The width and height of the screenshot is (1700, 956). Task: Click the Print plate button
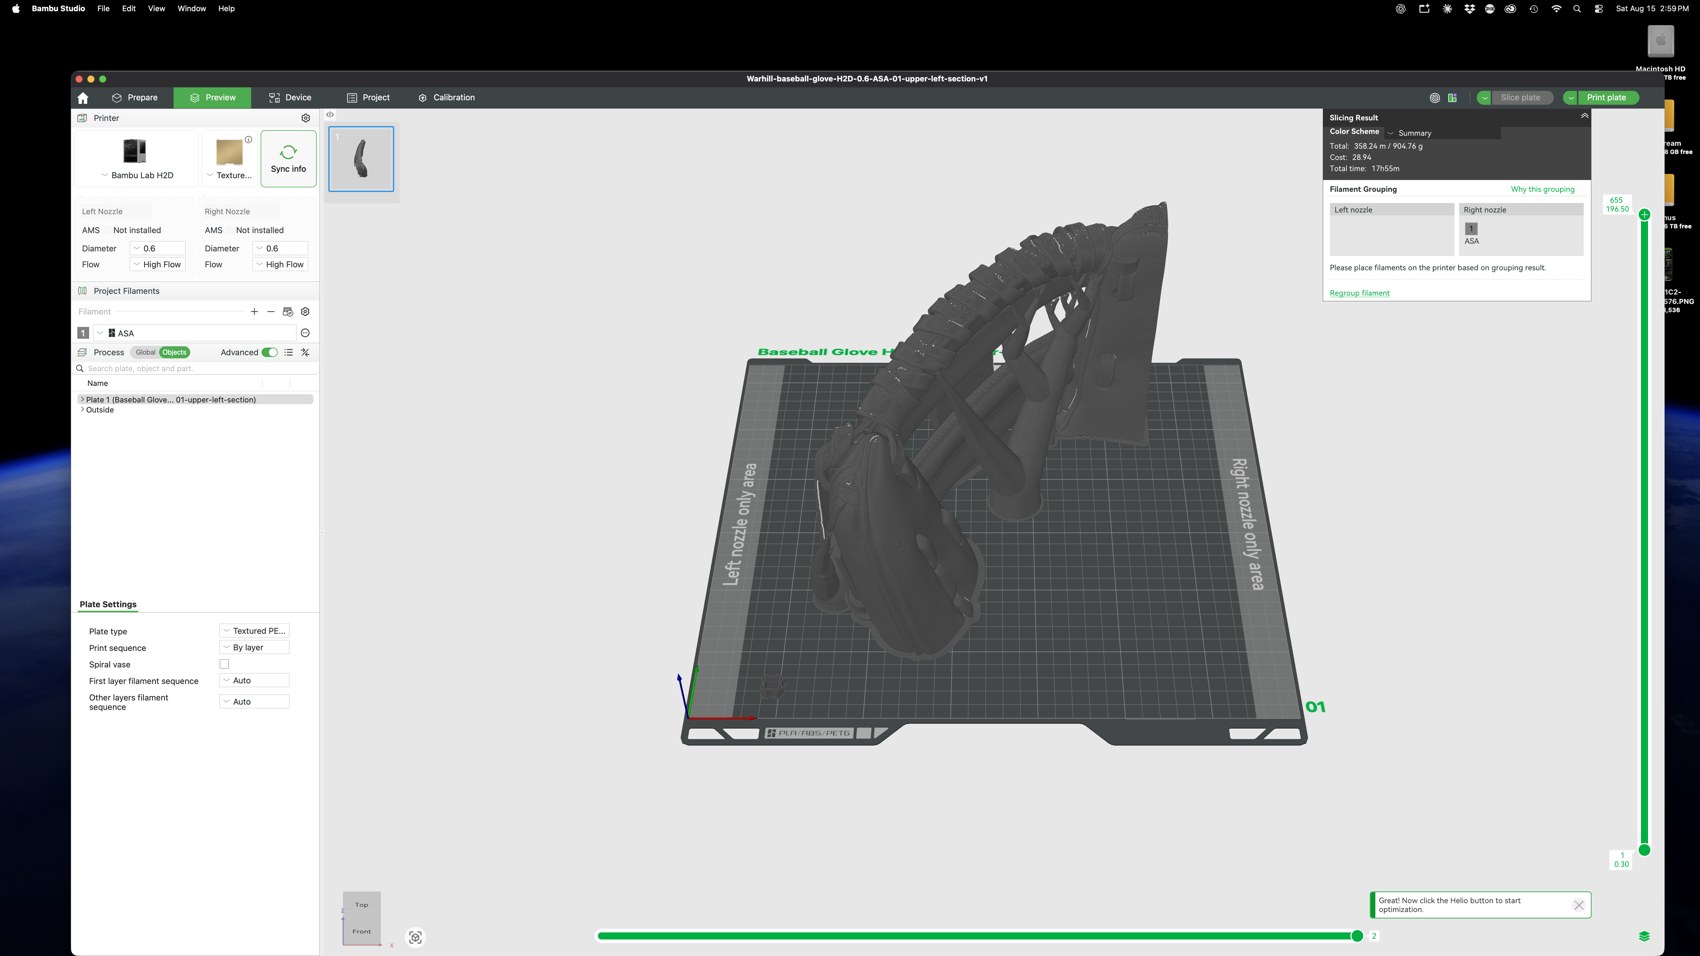tap(1607, 98)
